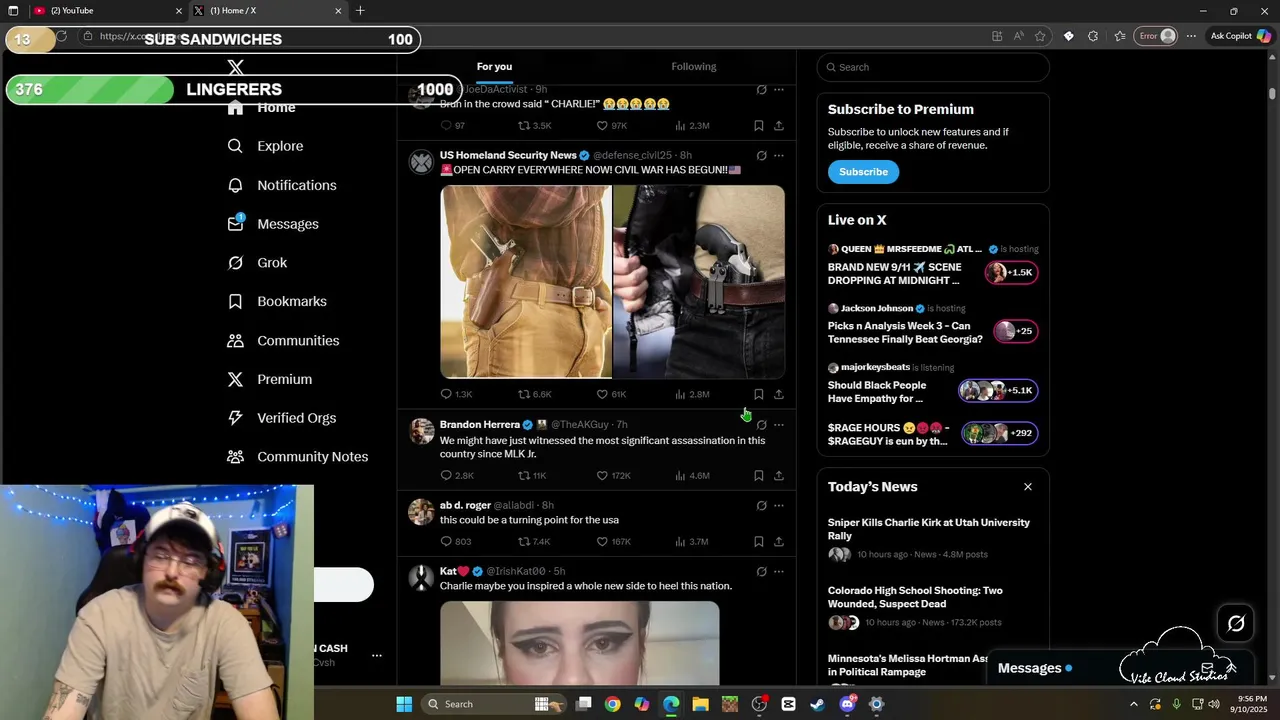
Task: Switch to the YouTube browser tab
Action: point(106,11)
